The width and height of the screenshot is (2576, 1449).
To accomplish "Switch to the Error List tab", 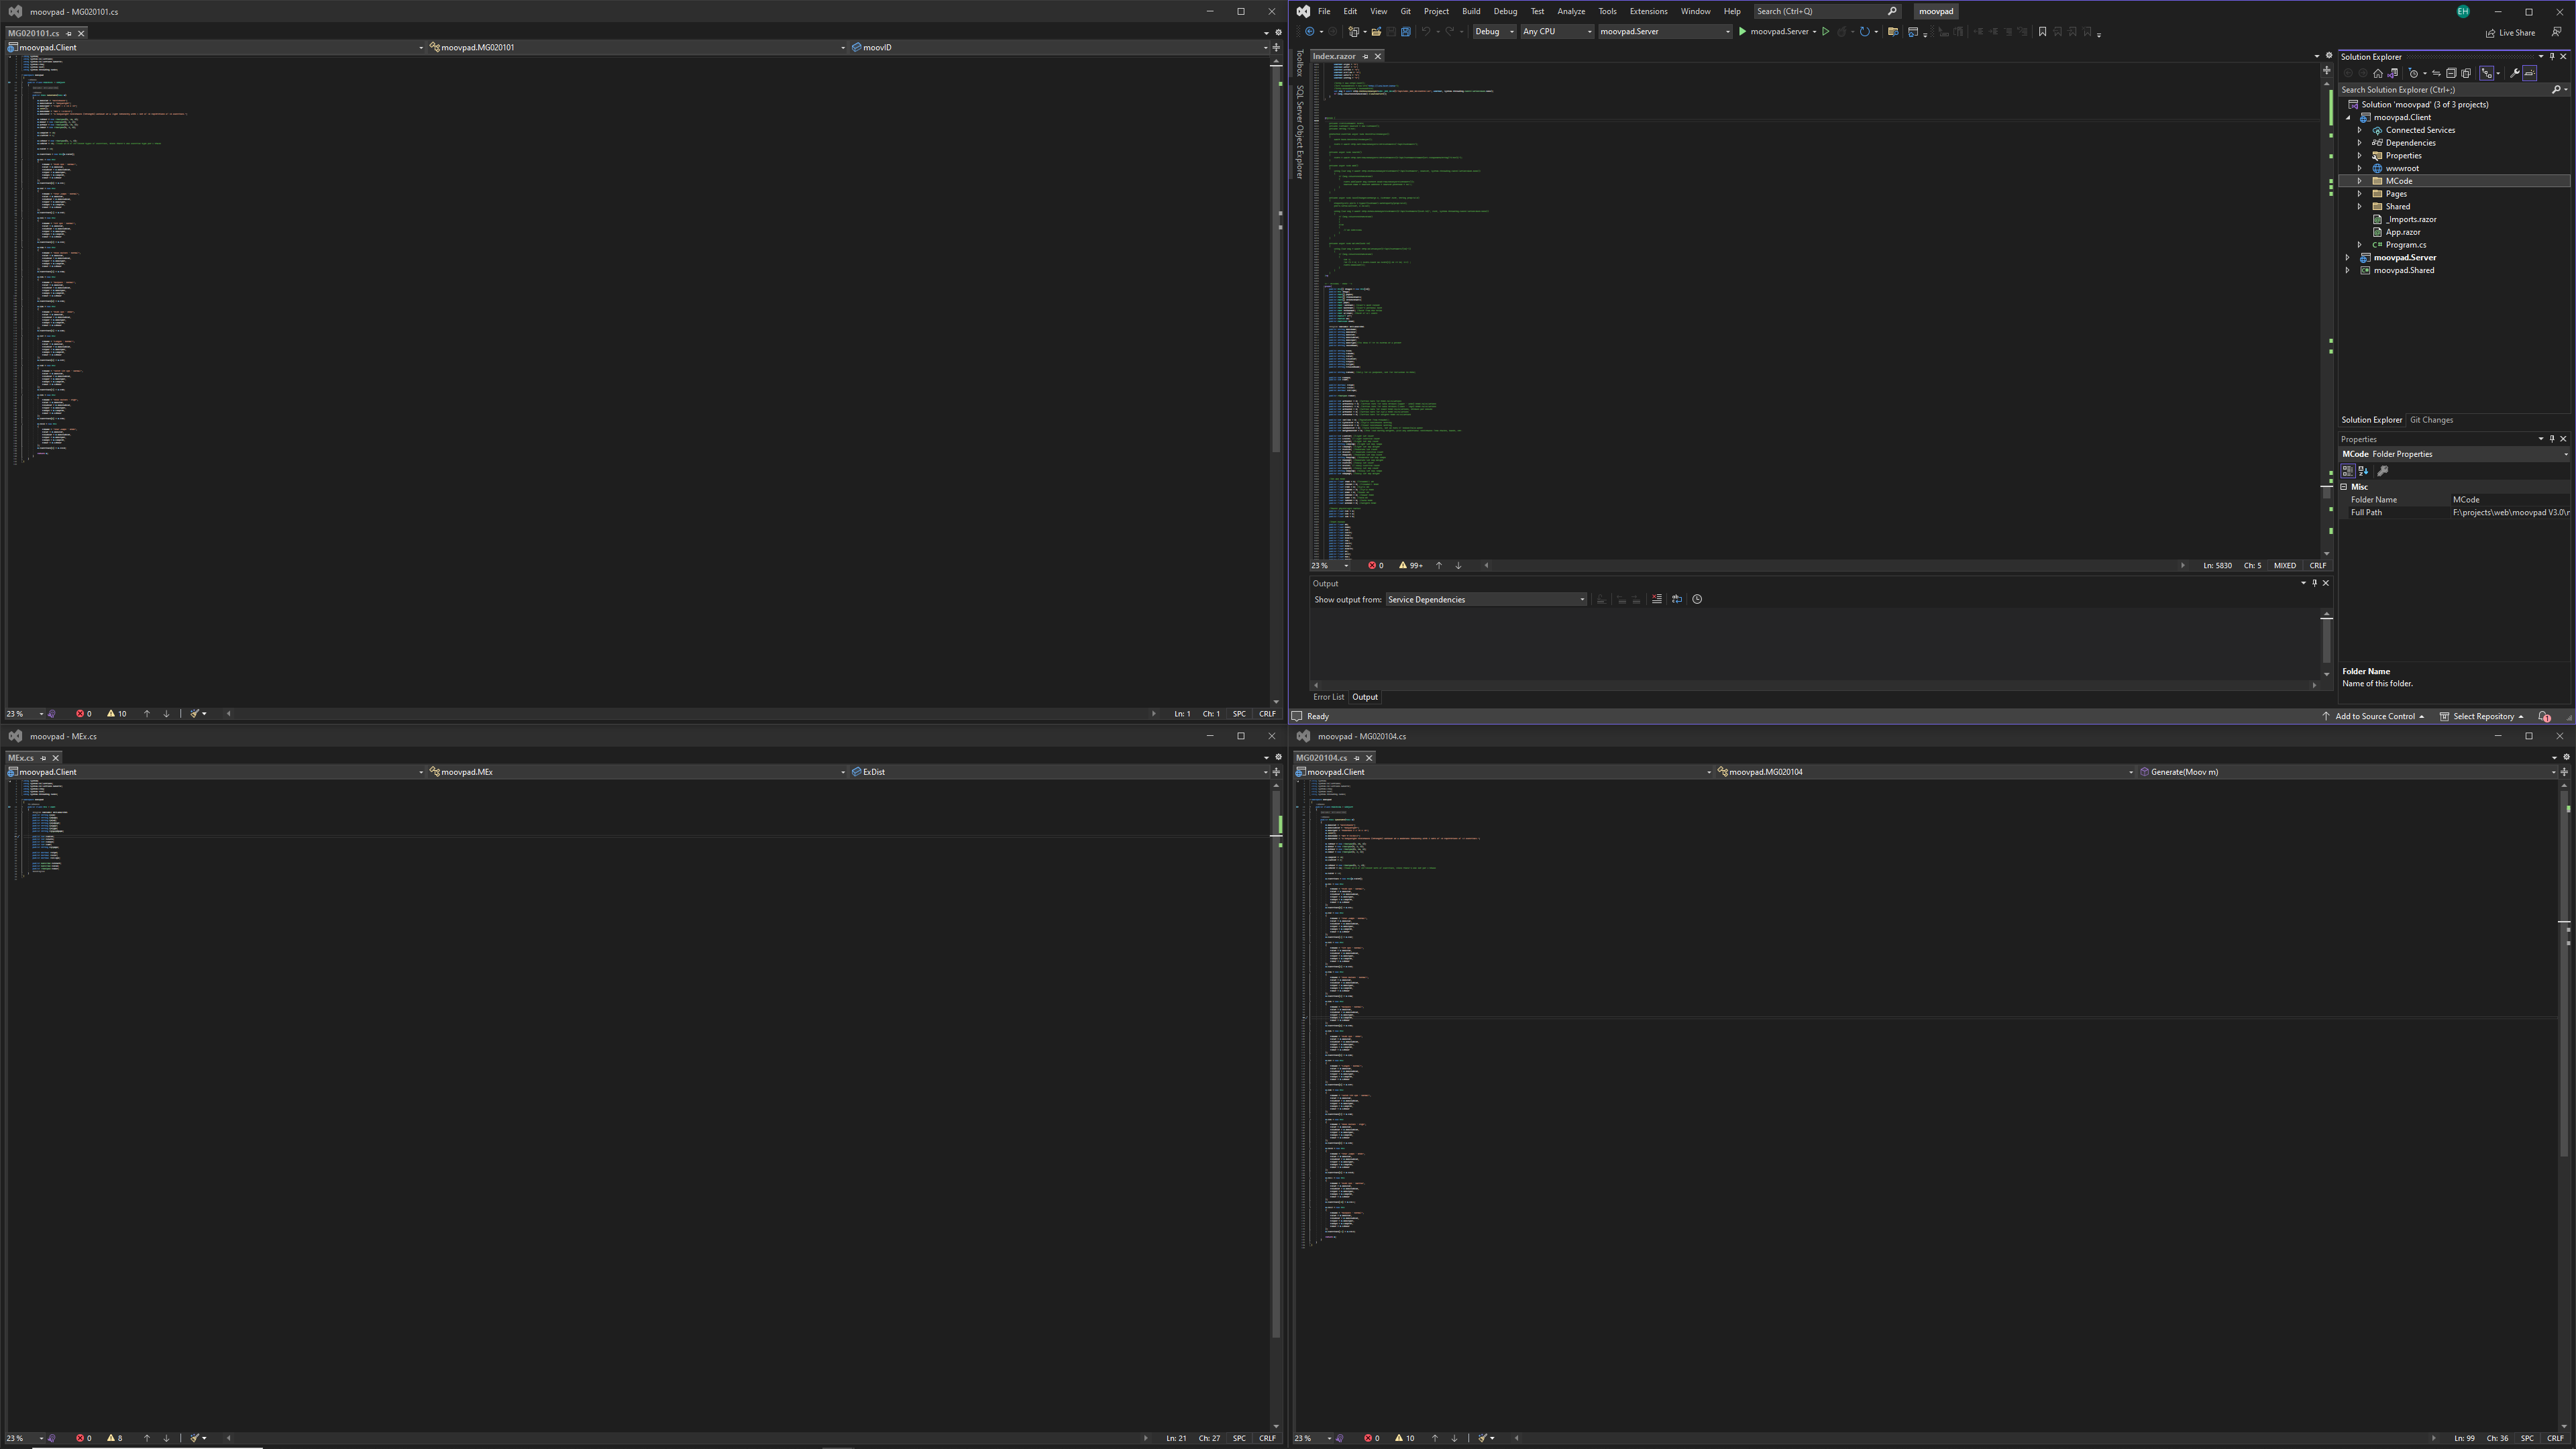I will click(x=1329, y=697).
